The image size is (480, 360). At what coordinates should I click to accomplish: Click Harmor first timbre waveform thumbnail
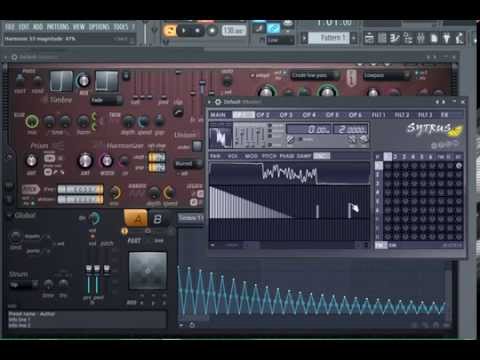[61, 81]
